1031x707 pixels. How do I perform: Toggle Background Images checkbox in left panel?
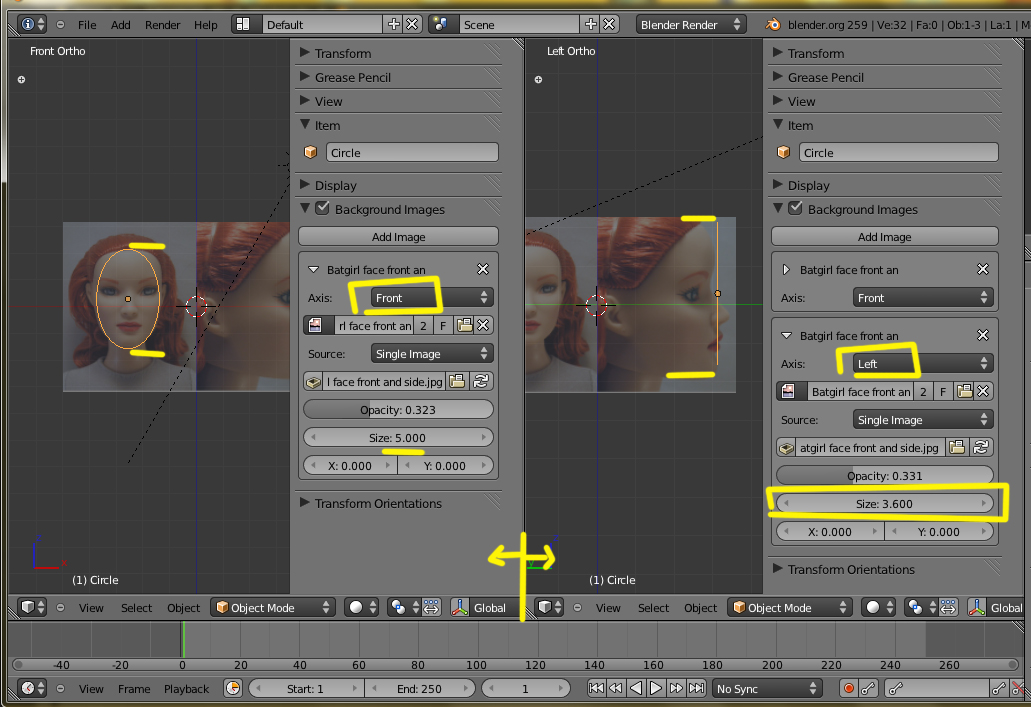[322, 208]
